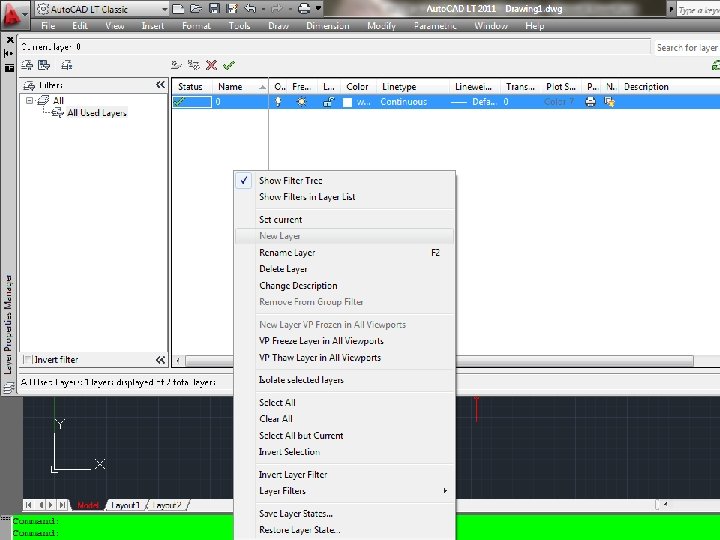The image size is (720, 540).
Task: Click the Undo arrow icon
Action: pos(250,9)
